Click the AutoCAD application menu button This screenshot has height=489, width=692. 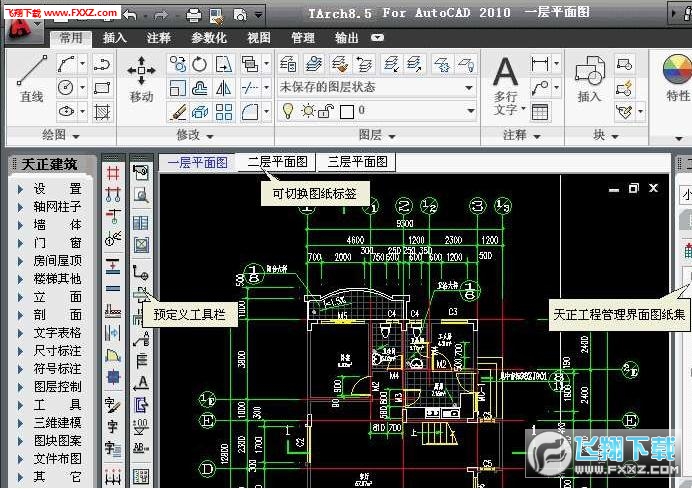coord(22,29)
